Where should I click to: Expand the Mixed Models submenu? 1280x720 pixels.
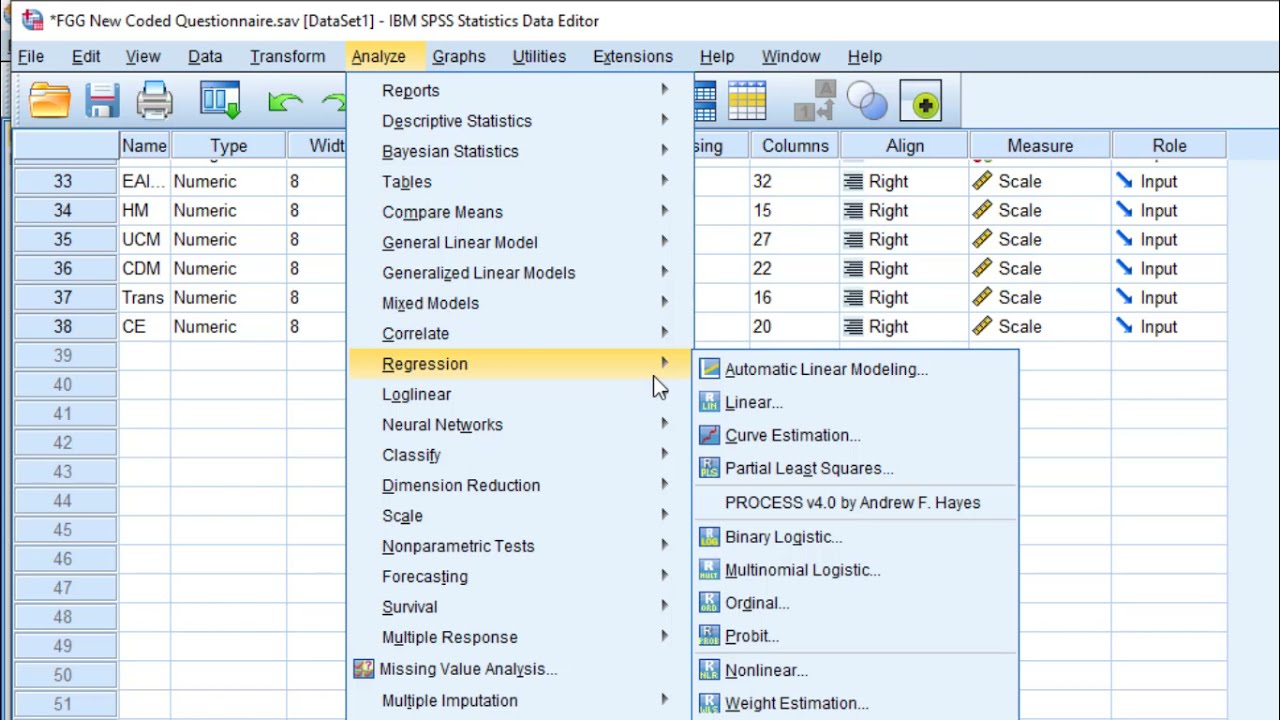(520, 303)
